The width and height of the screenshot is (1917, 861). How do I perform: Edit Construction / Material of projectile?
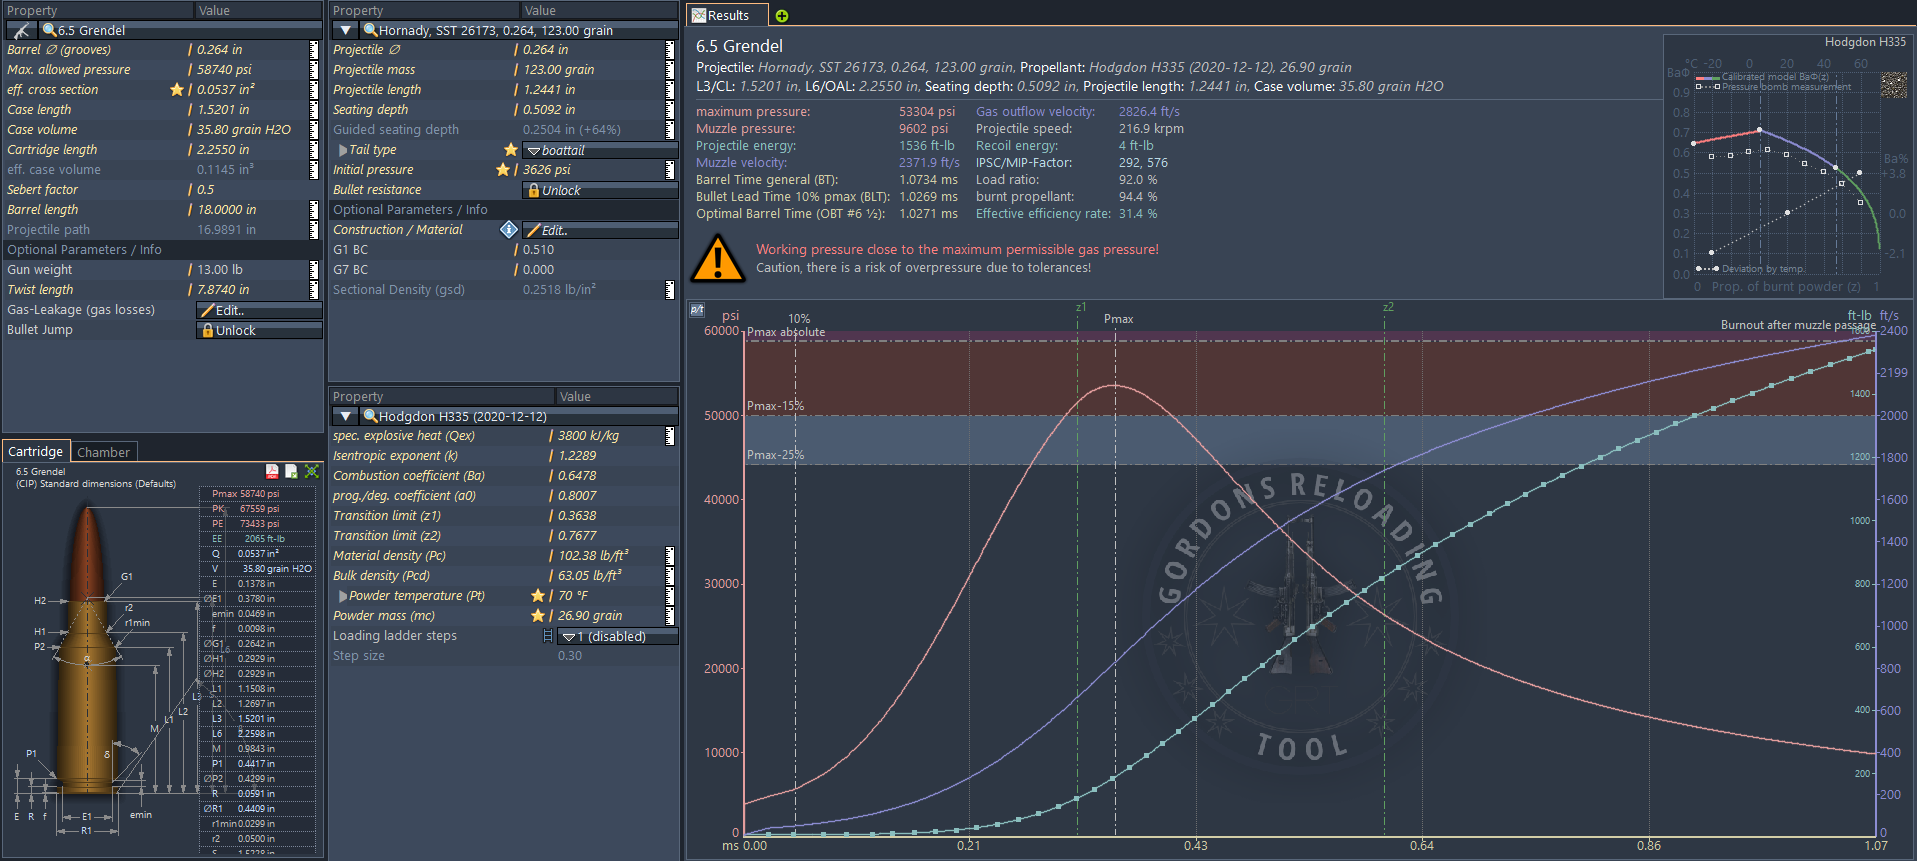[600, 230]
